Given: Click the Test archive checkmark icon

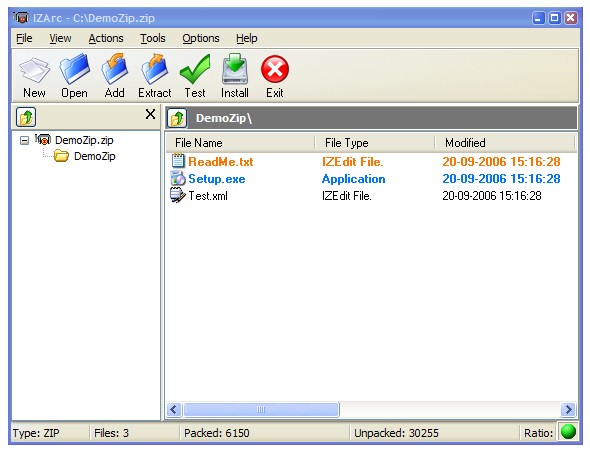Looking at the screenshot, I should click(x=195, y=69).
